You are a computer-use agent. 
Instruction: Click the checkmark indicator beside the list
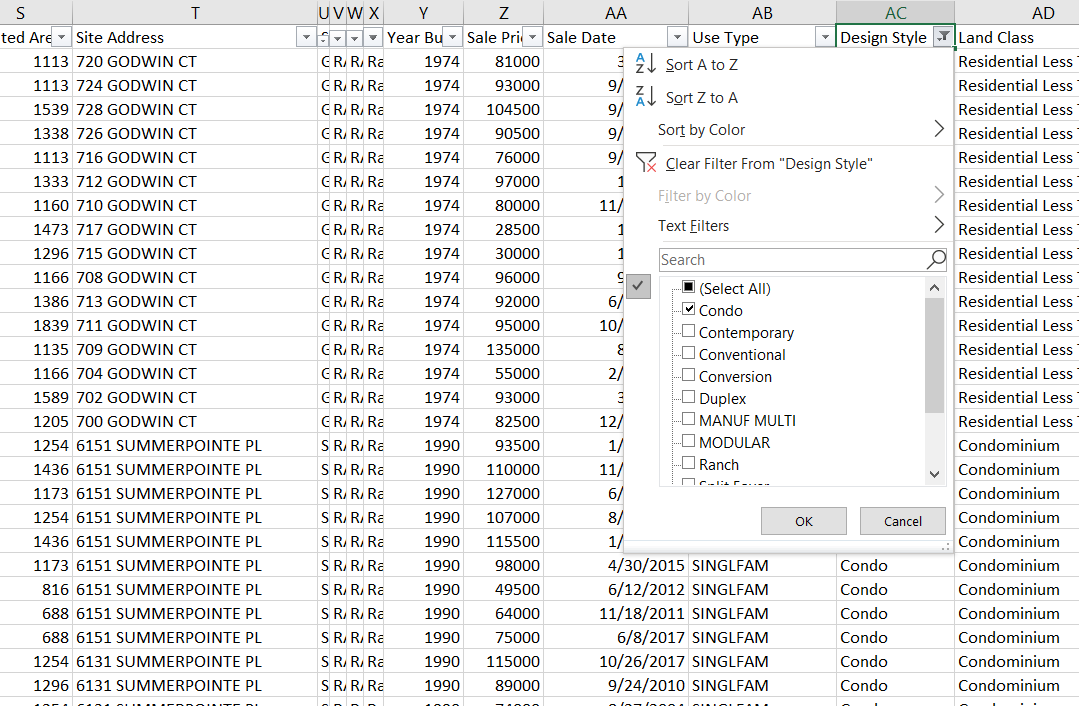[x=639, y=286]
